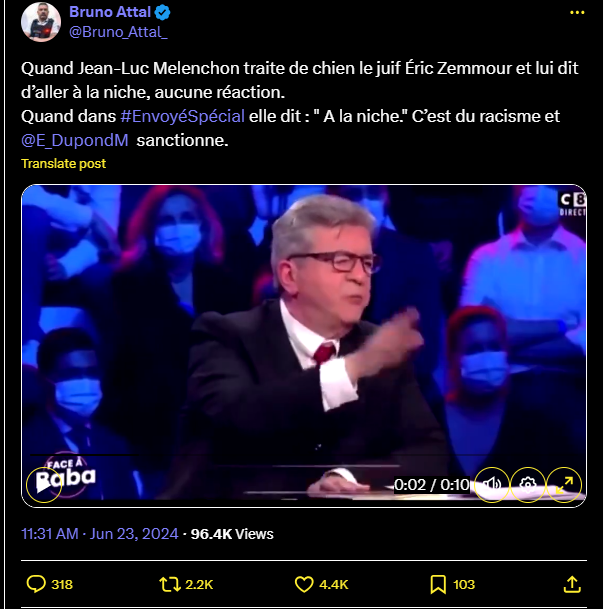Repost using the retweet arrows icon
The width and height of the screenshot is (604, 609).
point(170,584)
